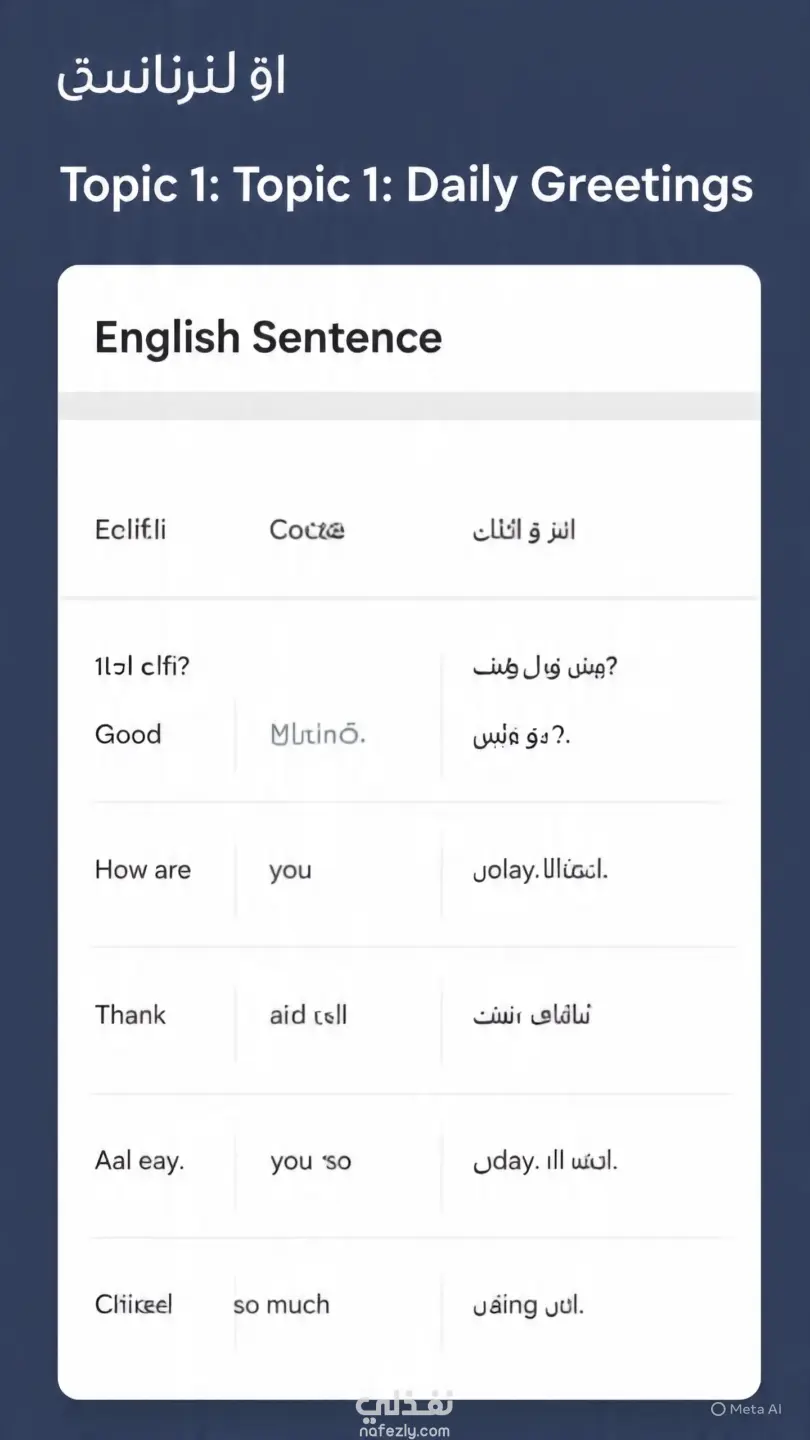Image resolution: width=810 pixels, height=1440 pixels.
Task: Select the How are cell
Action: point(142,870)
